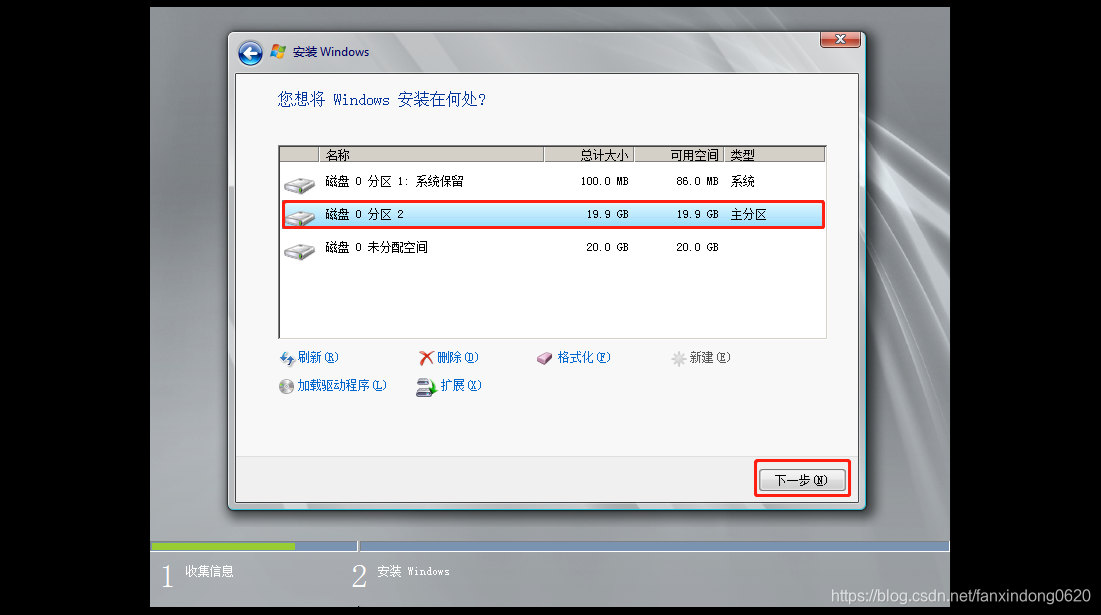Viewport: 1101px width, 615px height.
Task: Click drive icon for 磁盘 0 分区 2
Action: pos(299,218)
